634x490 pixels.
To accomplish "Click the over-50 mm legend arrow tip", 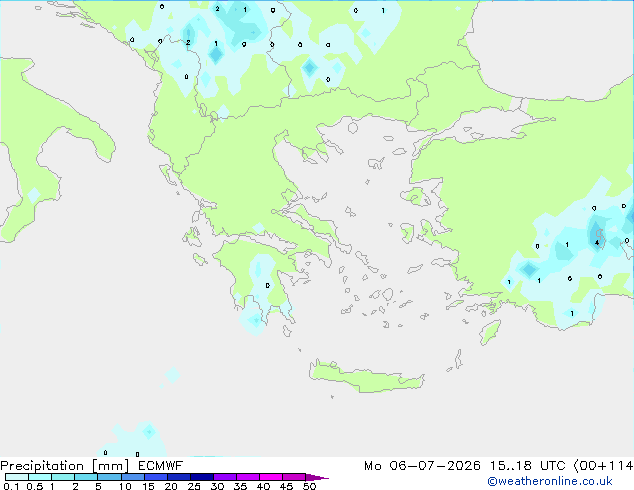I will click(x=317, y=477).
